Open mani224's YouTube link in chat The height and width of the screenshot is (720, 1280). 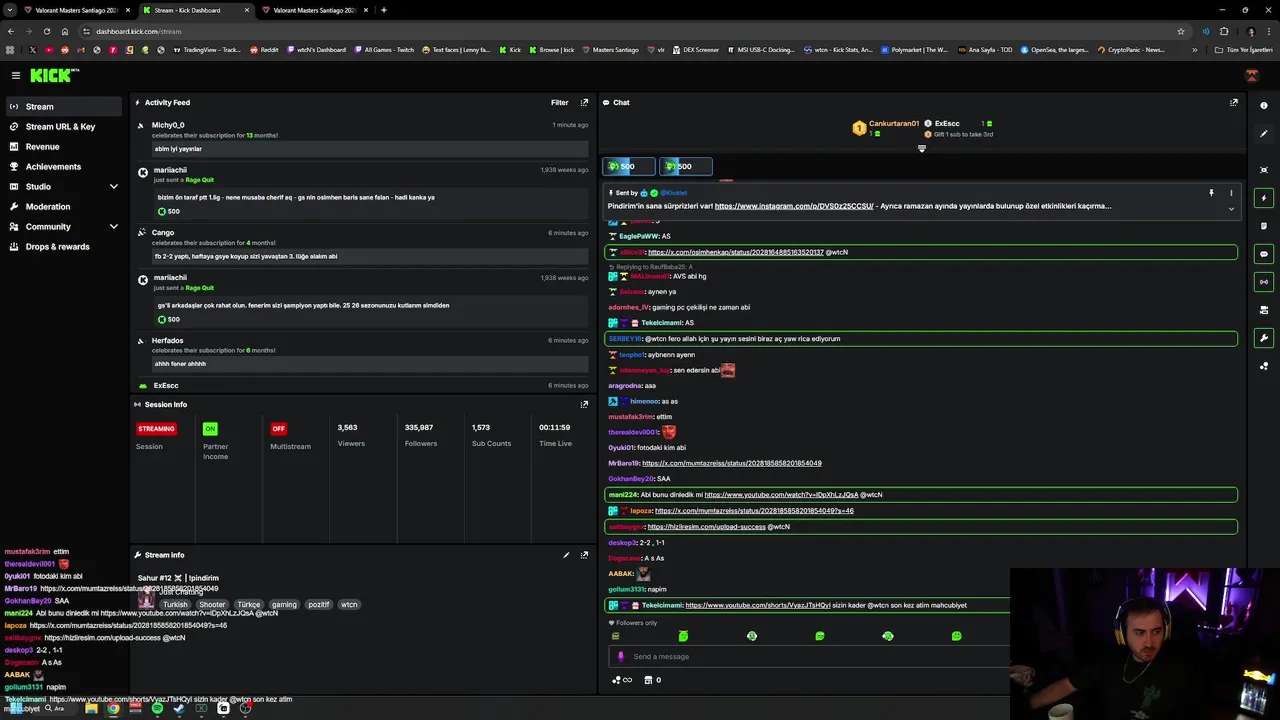point(781,495)
